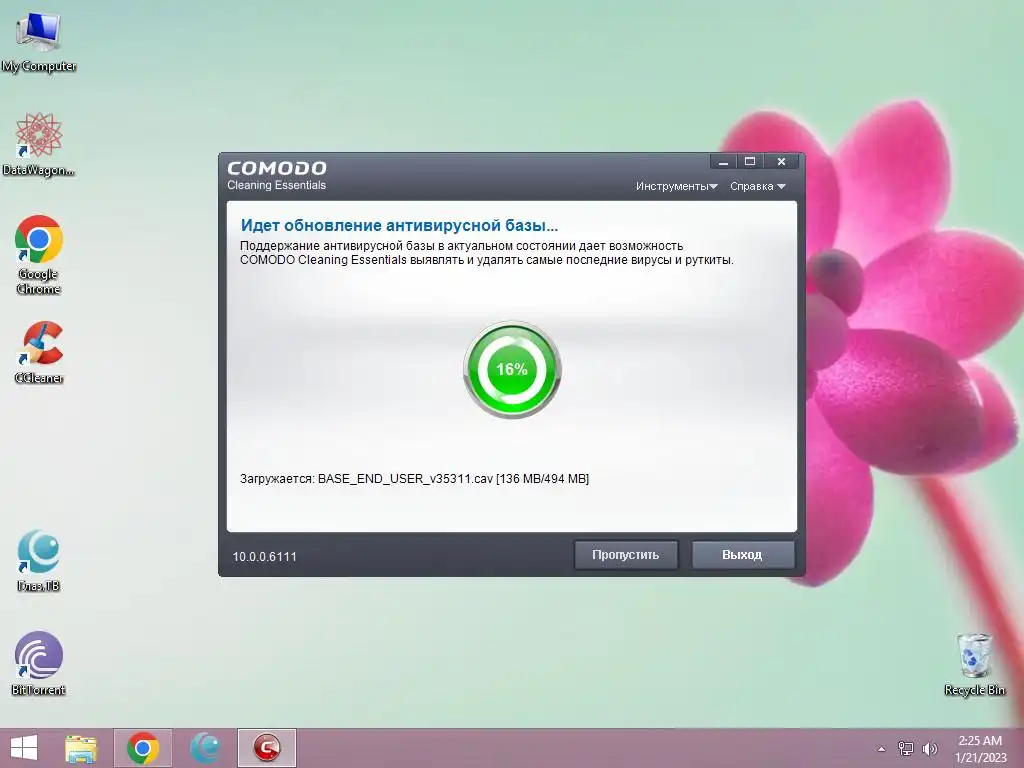Open CCleaner desktop shortcut

(39, 353)
